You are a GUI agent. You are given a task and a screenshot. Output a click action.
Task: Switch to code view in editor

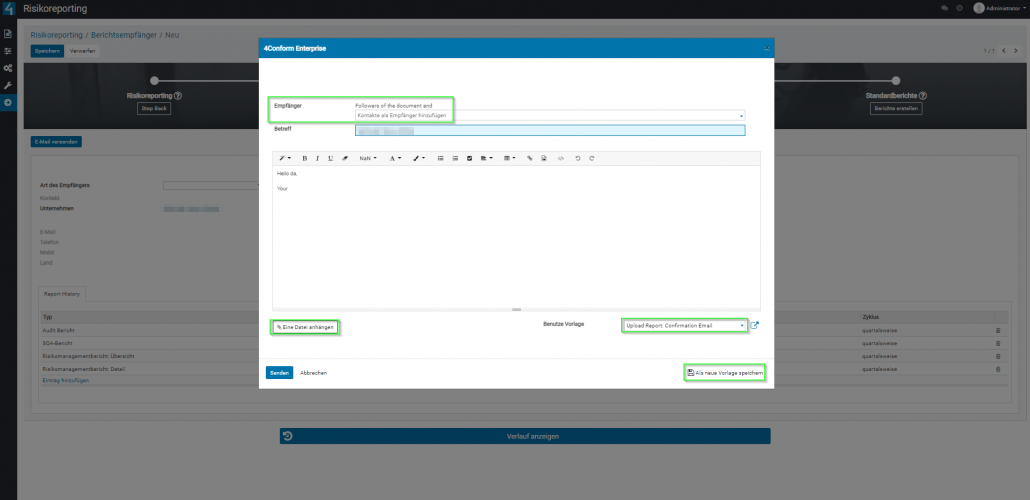[x=560, y=158]
